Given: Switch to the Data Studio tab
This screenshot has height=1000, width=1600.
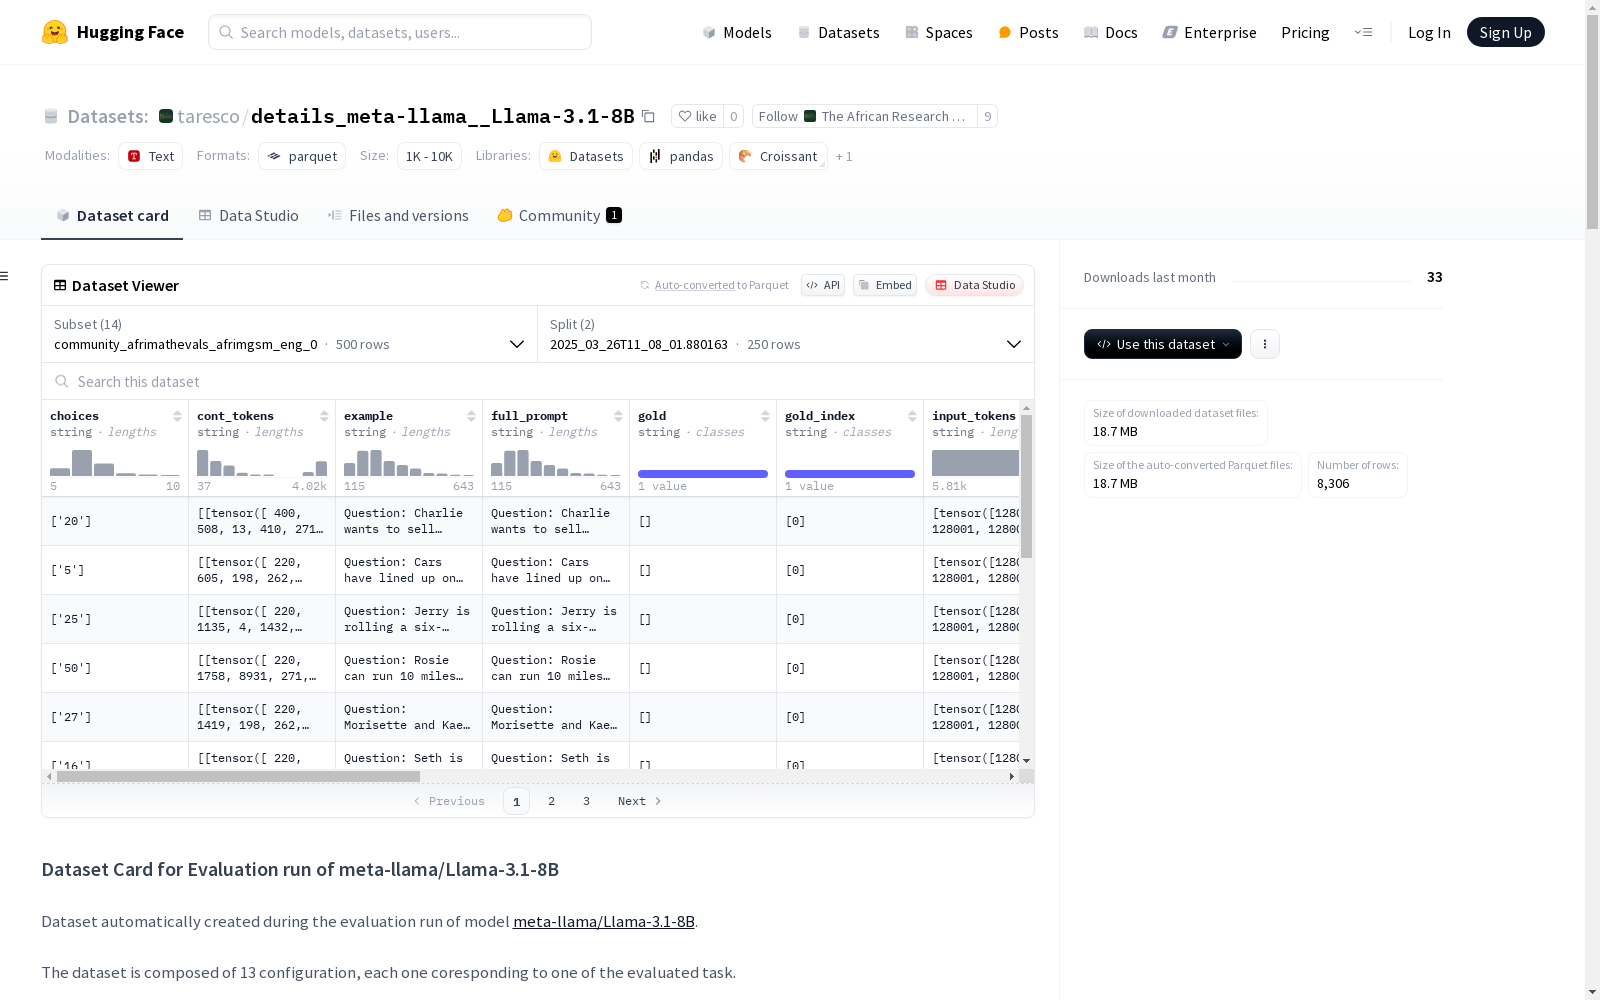Looking at the screenshot, I should (248, 215).
